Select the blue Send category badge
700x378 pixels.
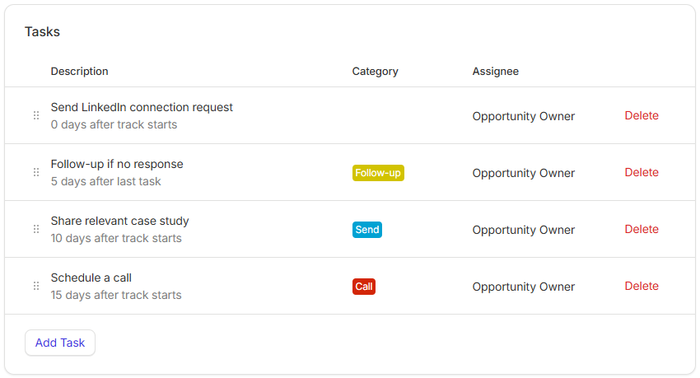[x=367, y=229]
